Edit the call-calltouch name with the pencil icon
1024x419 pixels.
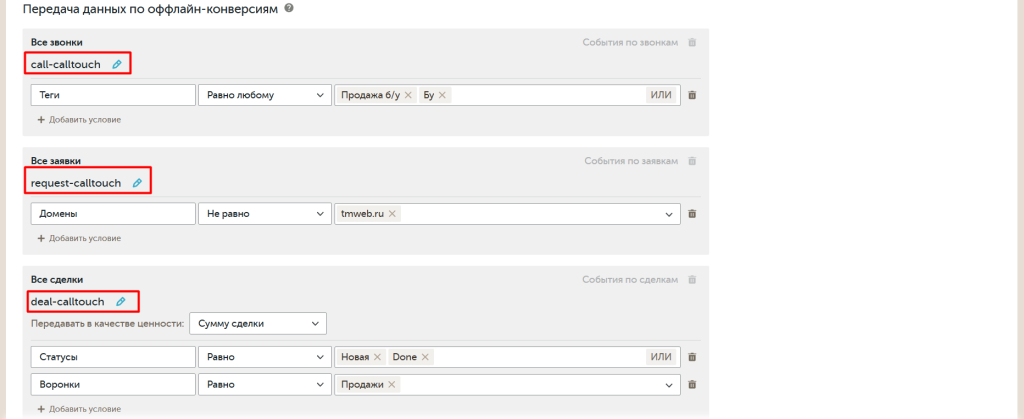[117, 64]
